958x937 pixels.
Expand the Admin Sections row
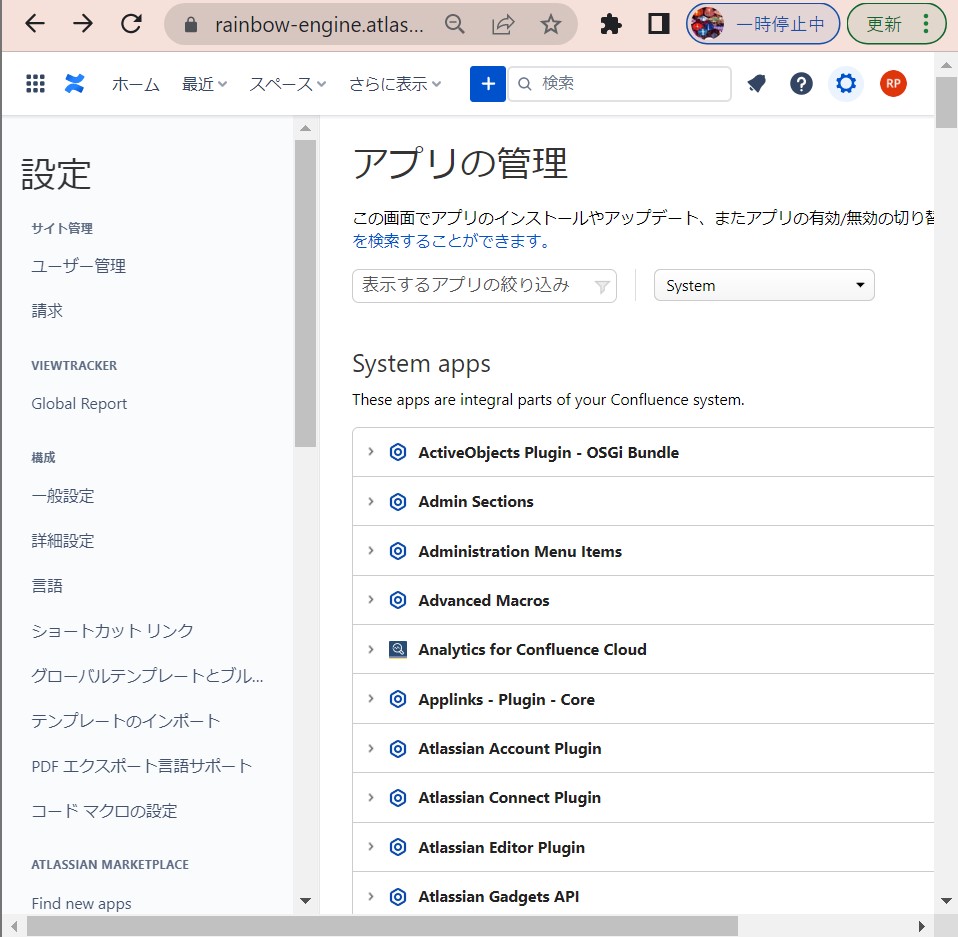(x=371, y=501)
